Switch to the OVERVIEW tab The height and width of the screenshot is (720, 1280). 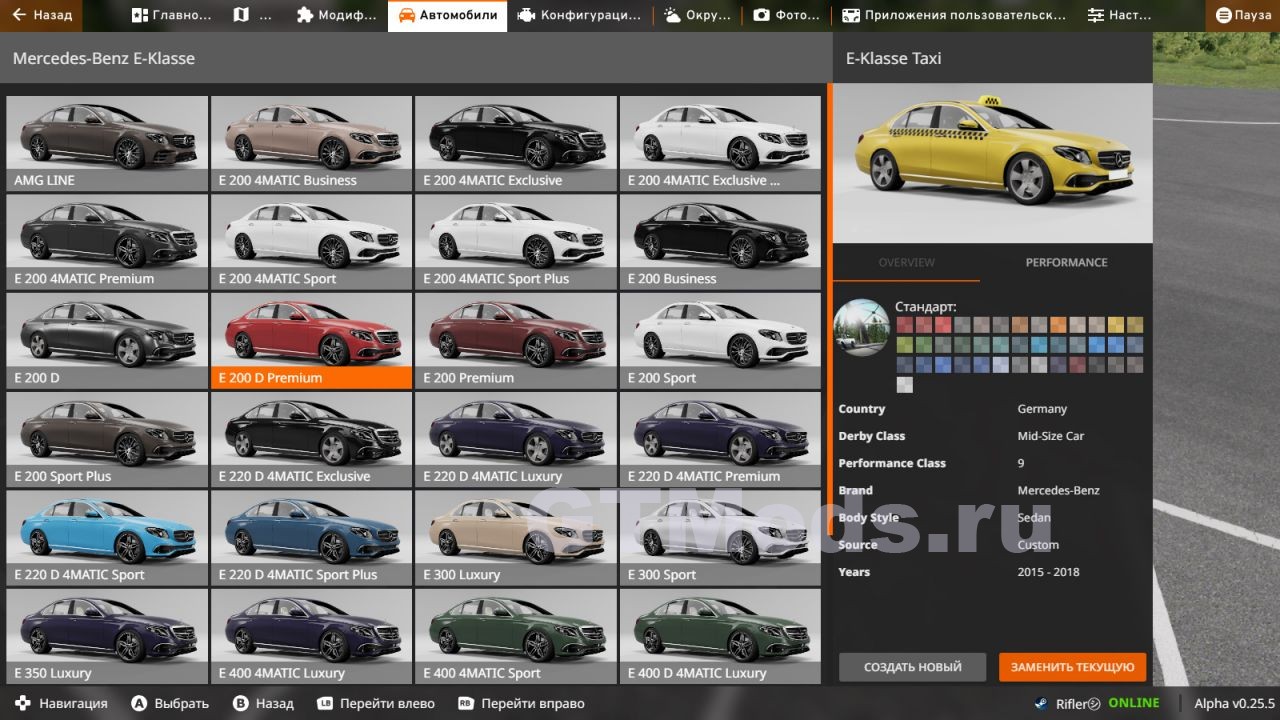pyautogui.click(x=906, y=262)
